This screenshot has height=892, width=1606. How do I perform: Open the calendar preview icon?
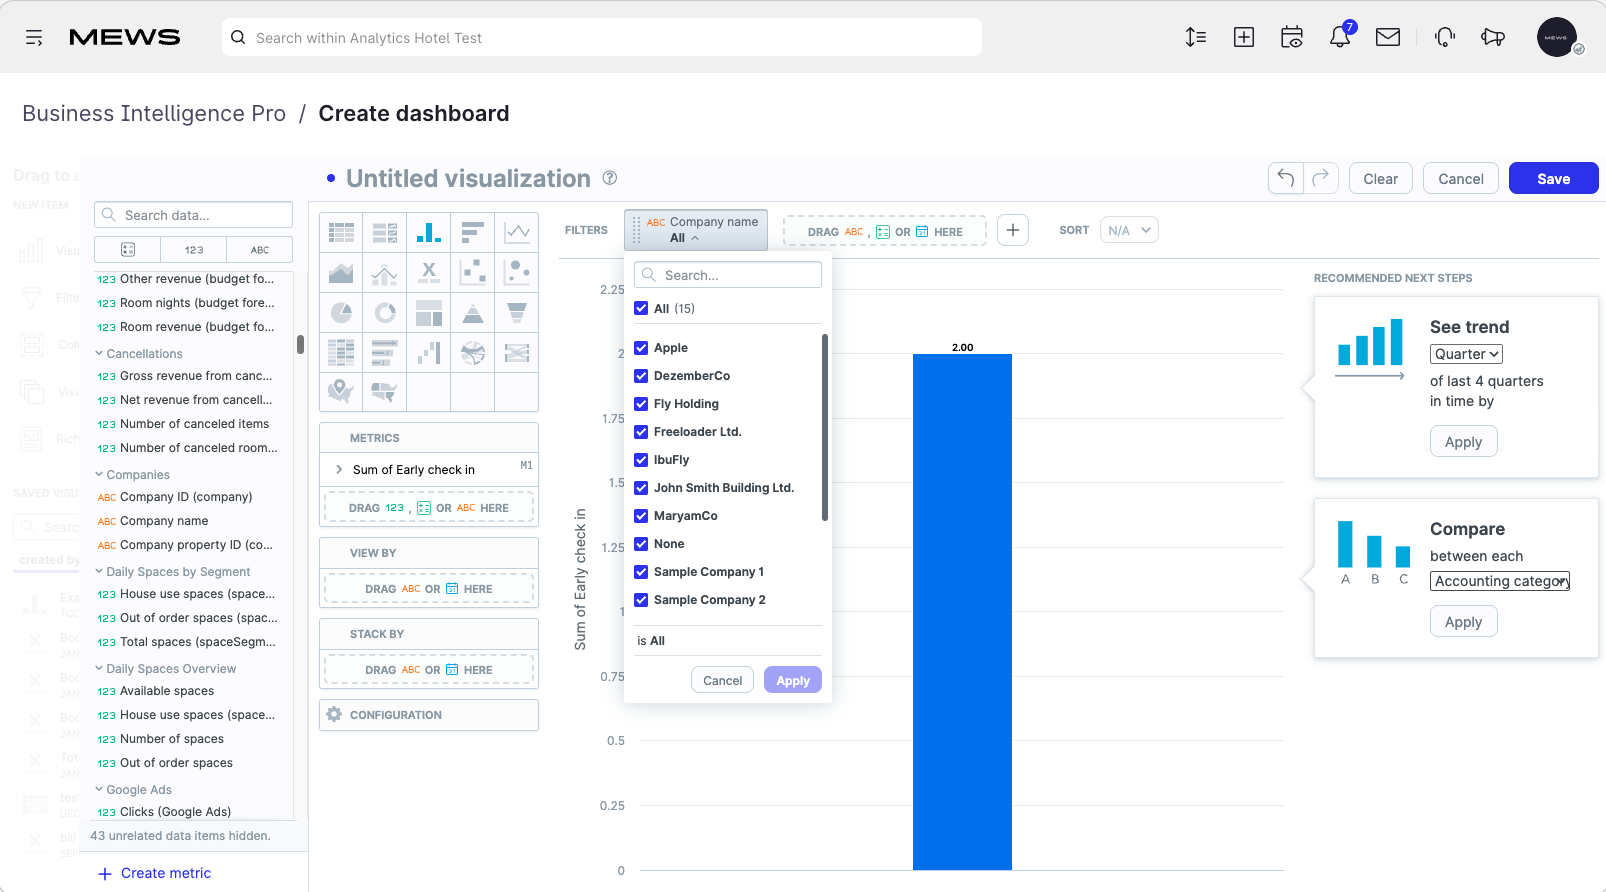tap(1292, 37)
